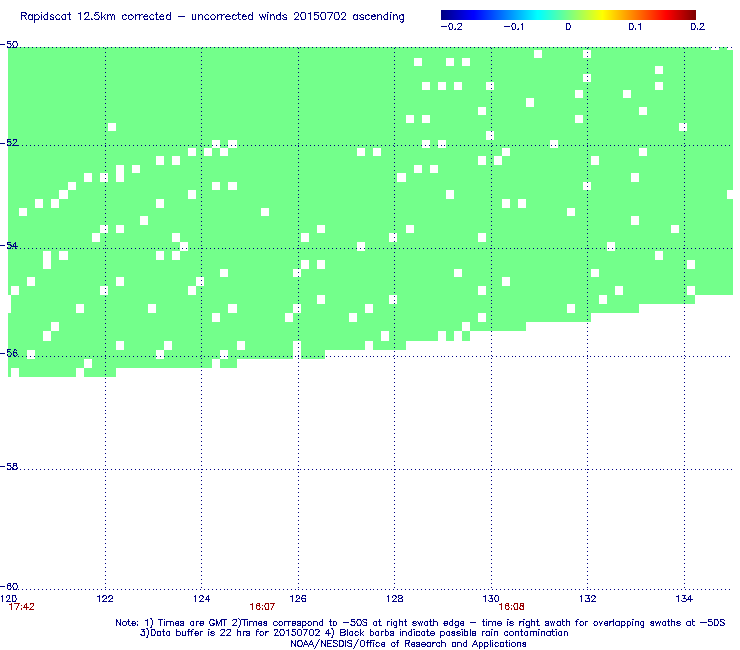
Task: Click the latitude label -60
Action: tap(9, 586)
